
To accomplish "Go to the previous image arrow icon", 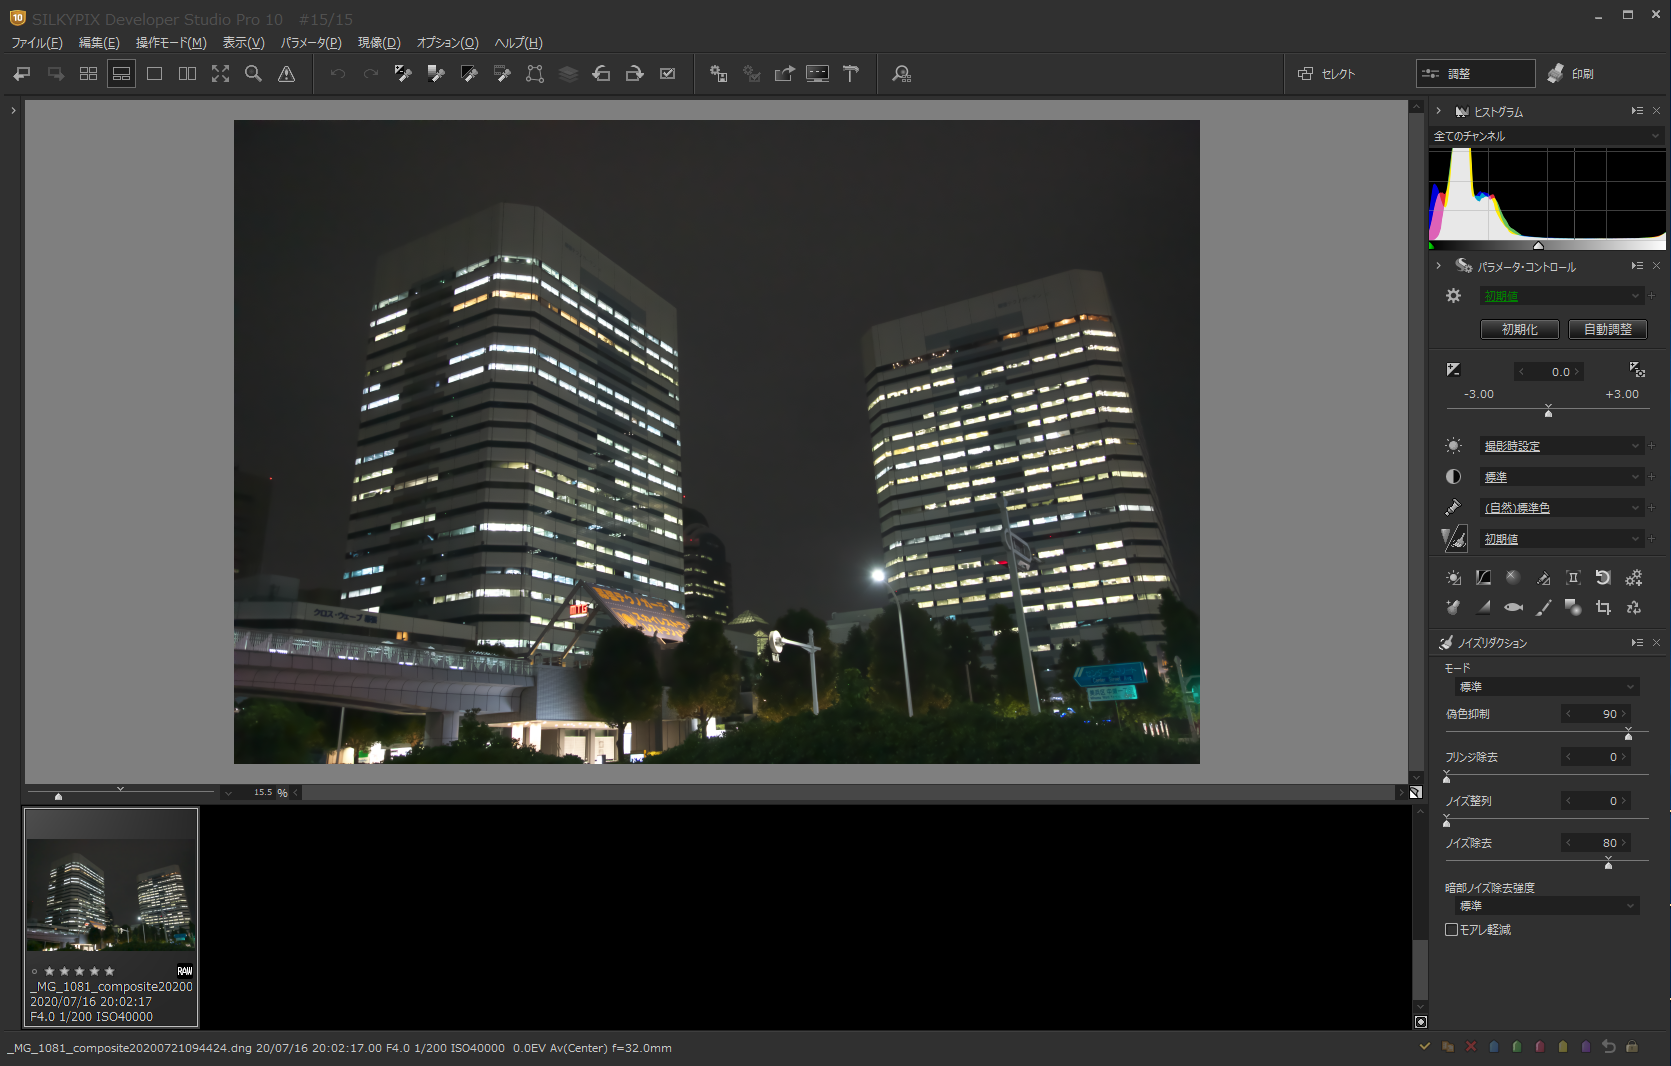I will pyautogui.click(x=22, y=74).
